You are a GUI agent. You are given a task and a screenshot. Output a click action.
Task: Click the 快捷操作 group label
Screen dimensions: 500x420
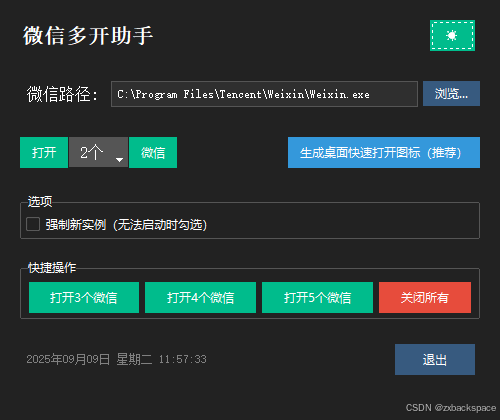coord(52,268)
